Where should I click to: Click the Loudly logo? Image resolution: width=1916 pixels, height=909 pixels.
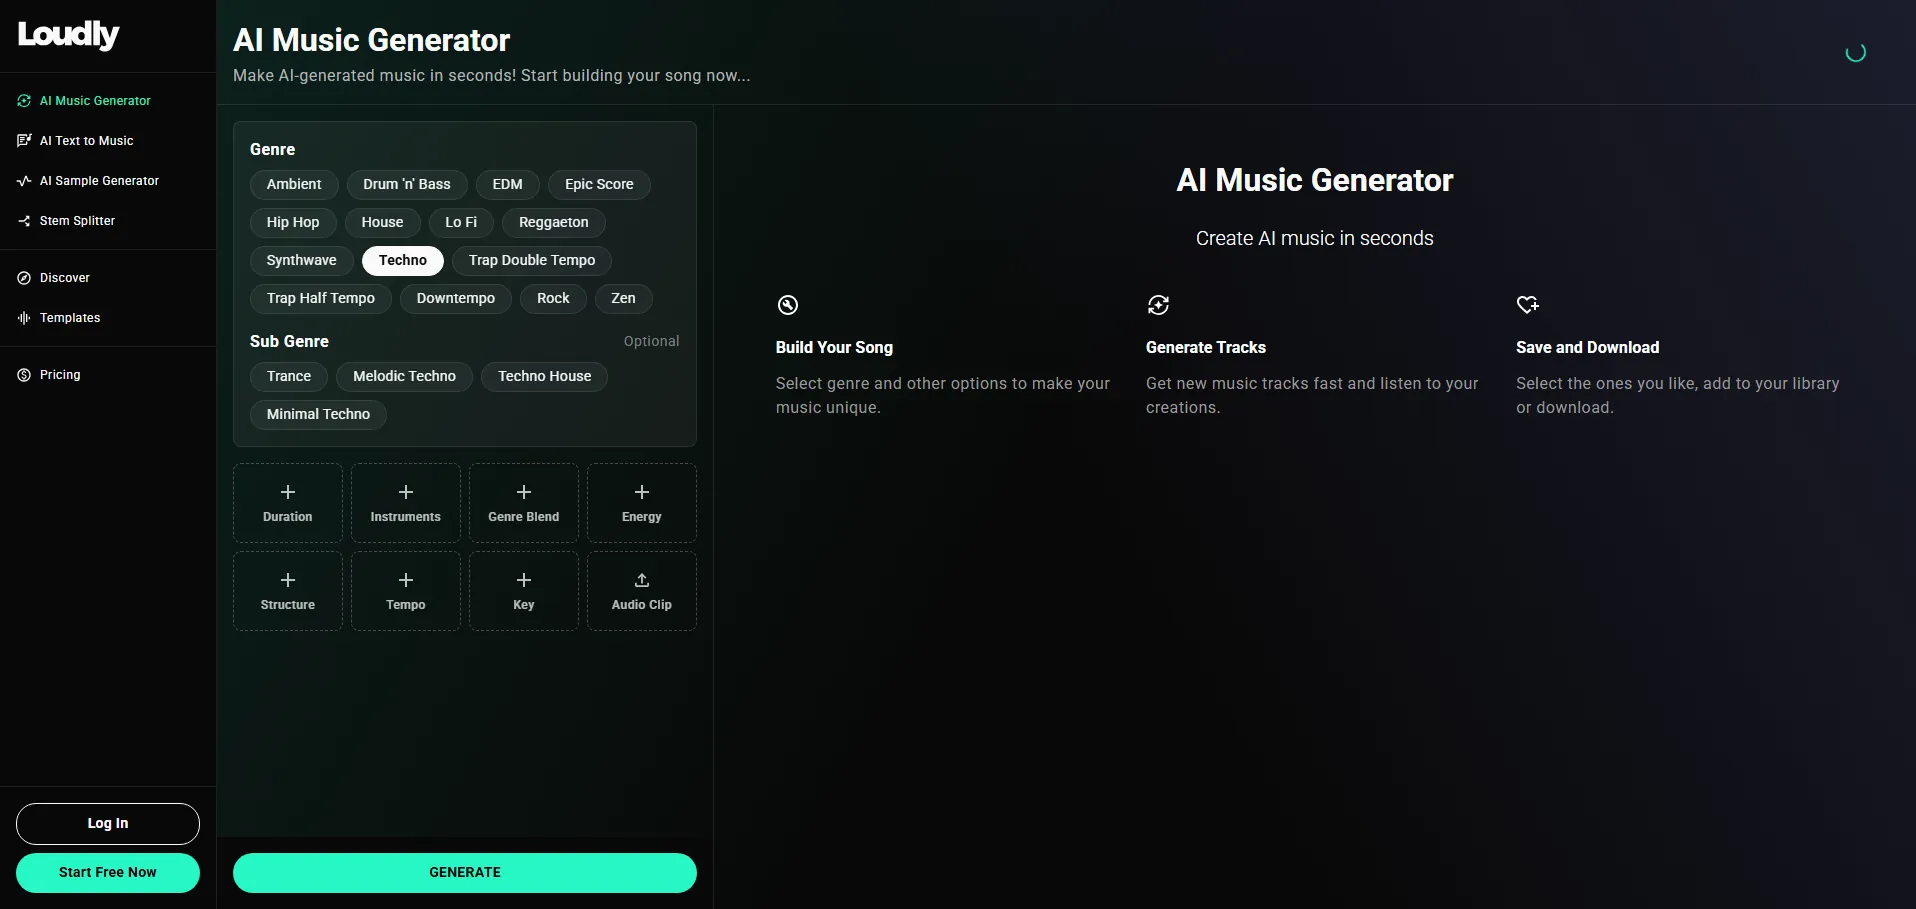(68, 35)
